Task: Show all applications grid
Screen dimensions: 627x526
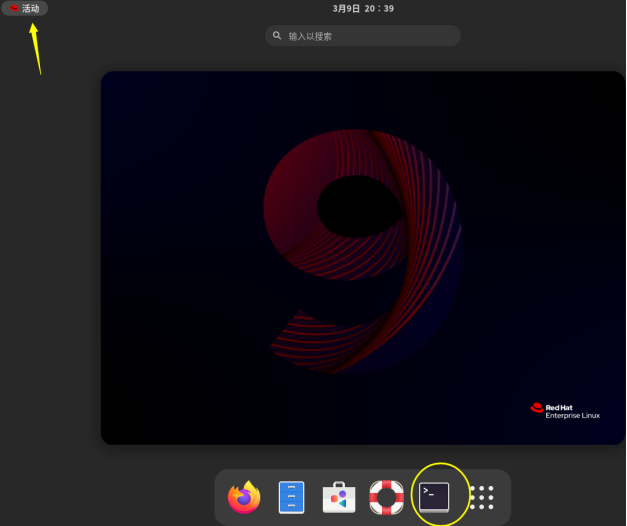Action: (x=481, y=498)
